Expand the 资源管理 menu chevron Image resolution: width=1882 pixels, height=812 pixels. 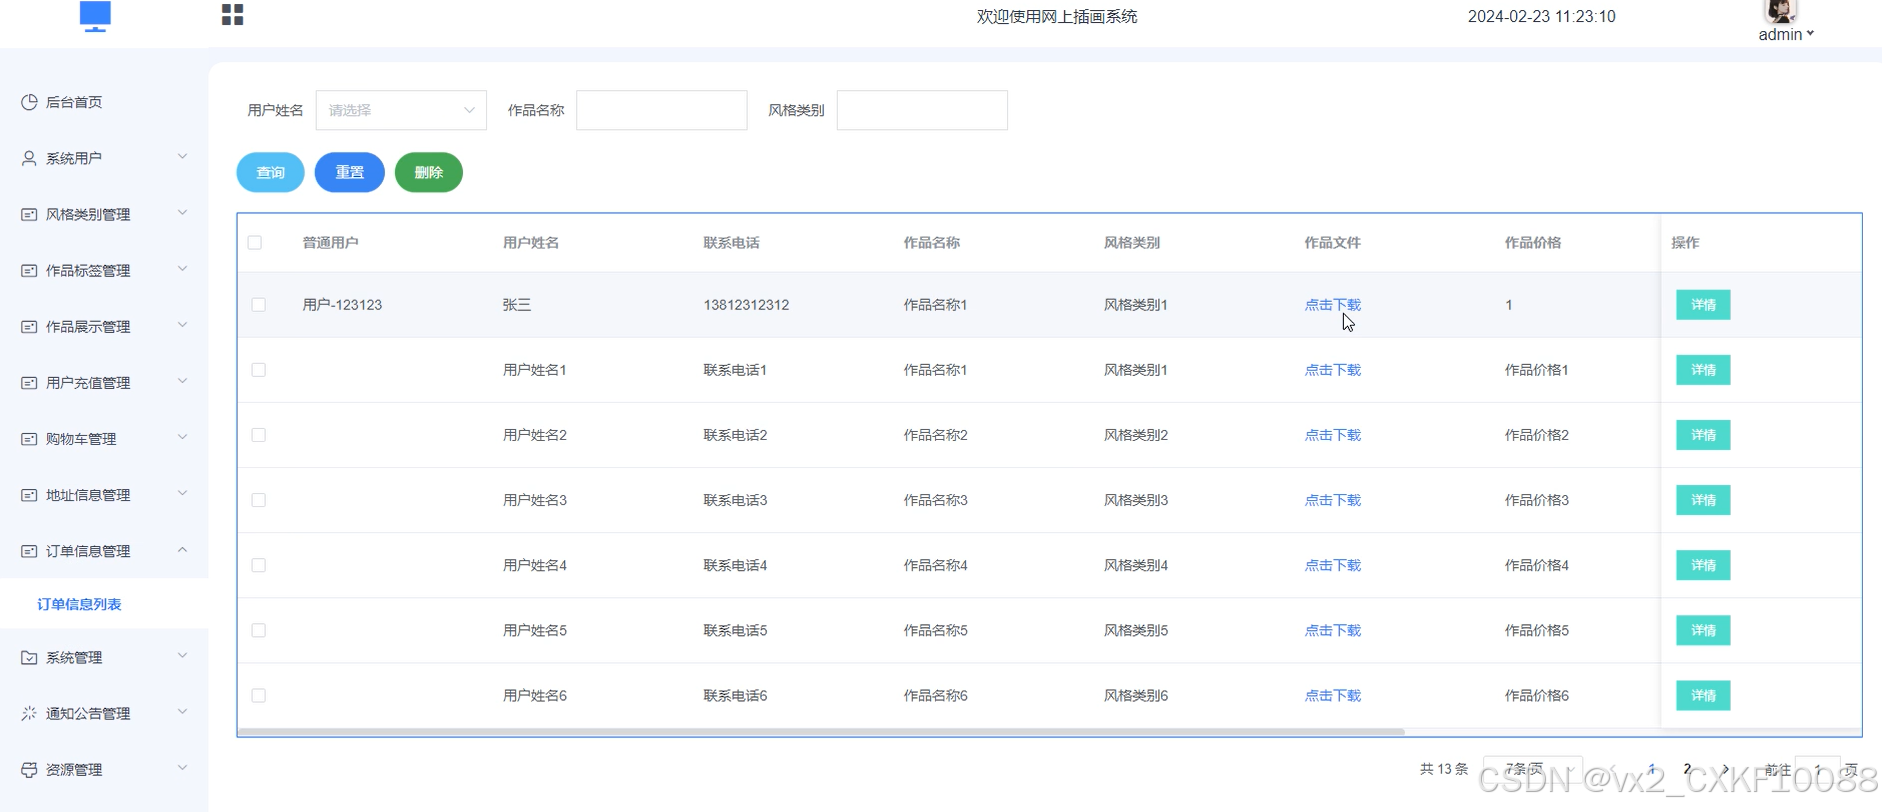[x=182, y=767]
